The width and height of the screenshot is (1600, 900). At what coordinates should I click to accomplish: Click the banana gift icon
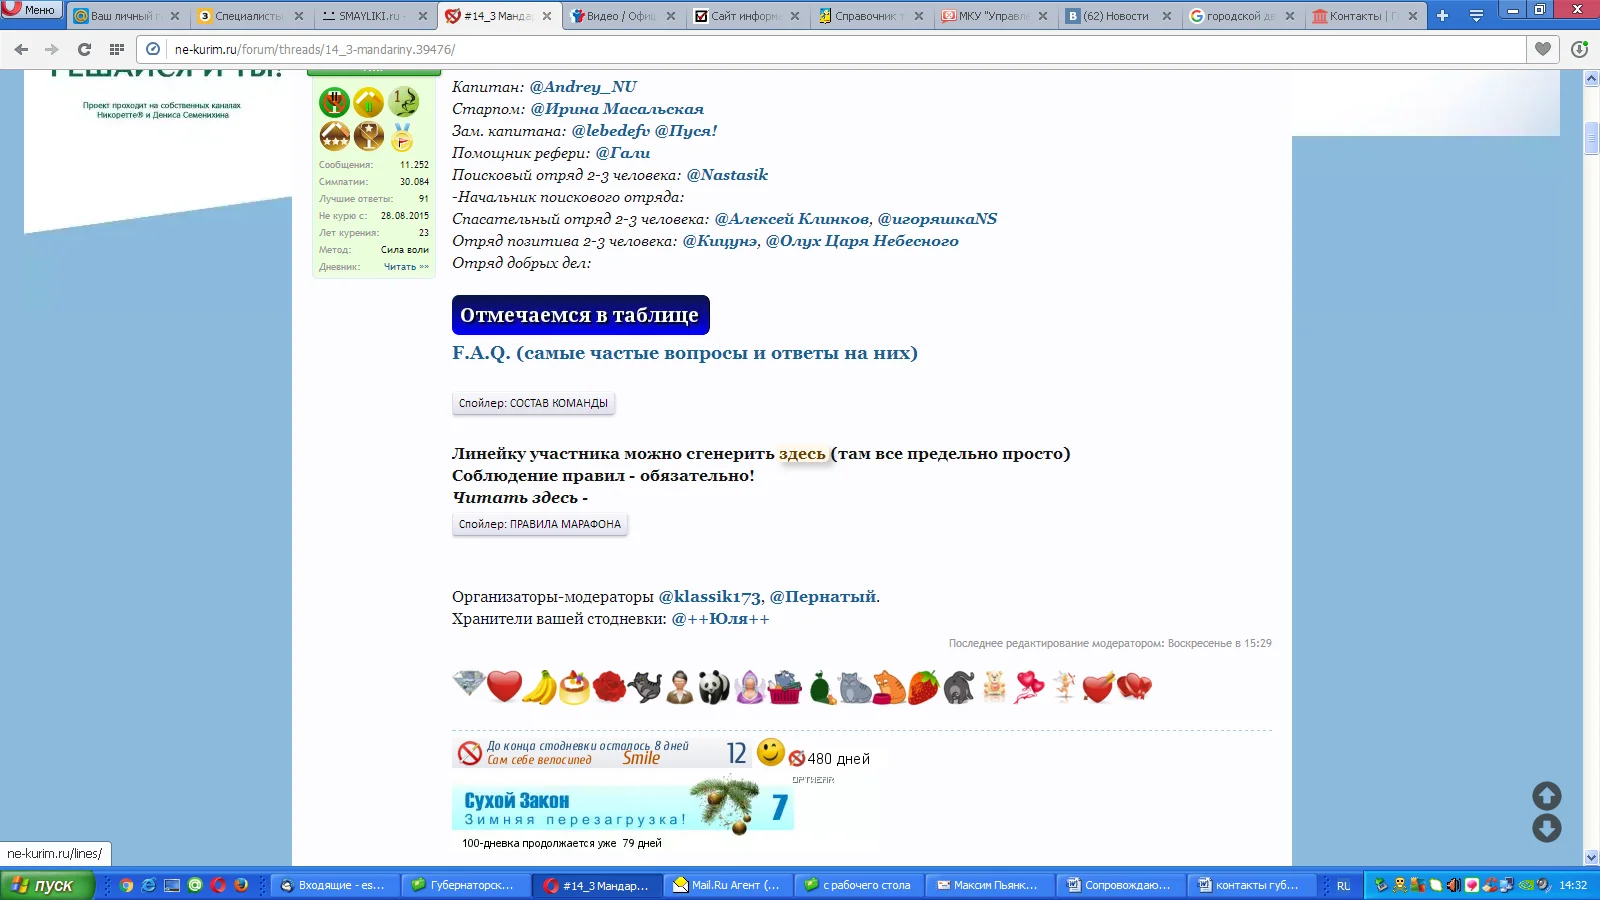pyautogui.click(x=540, y=687)
